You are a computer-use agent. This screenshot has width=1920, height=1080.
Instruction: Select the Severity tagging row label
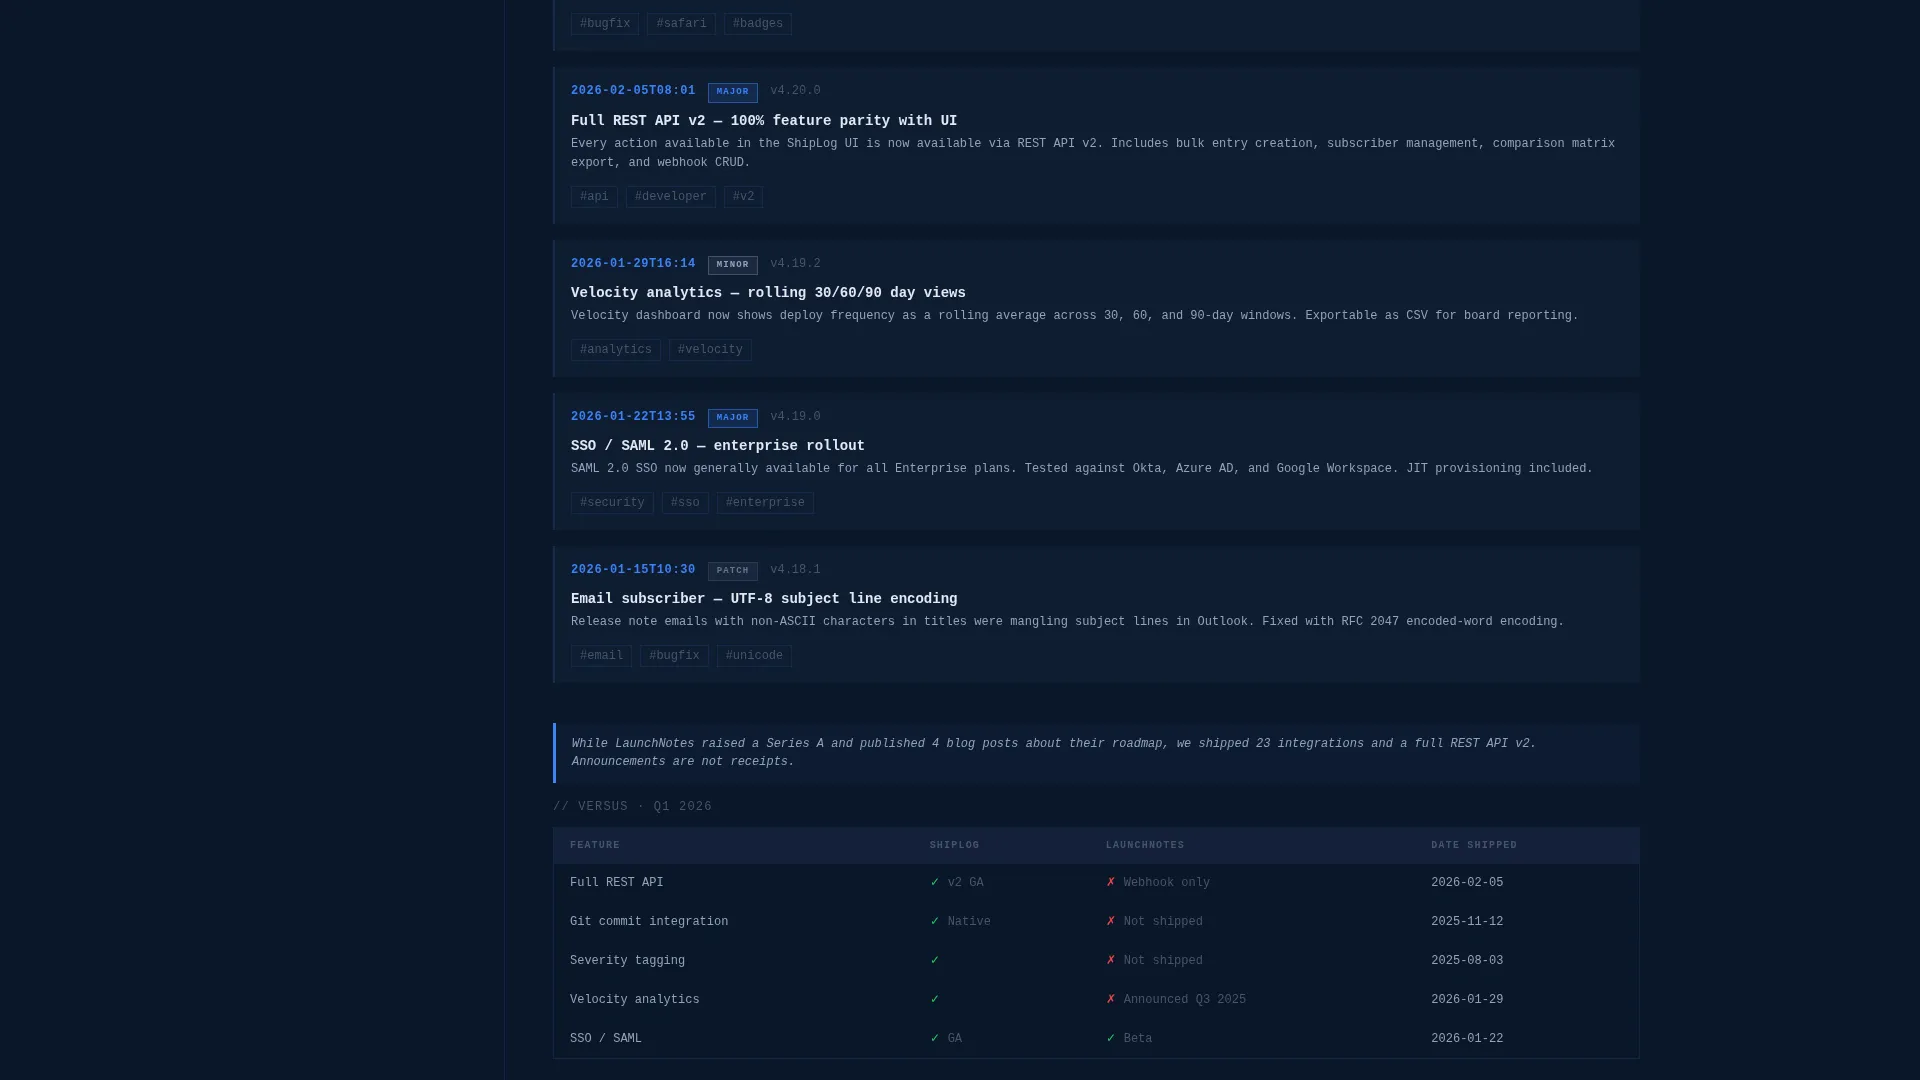click(627, 961)
